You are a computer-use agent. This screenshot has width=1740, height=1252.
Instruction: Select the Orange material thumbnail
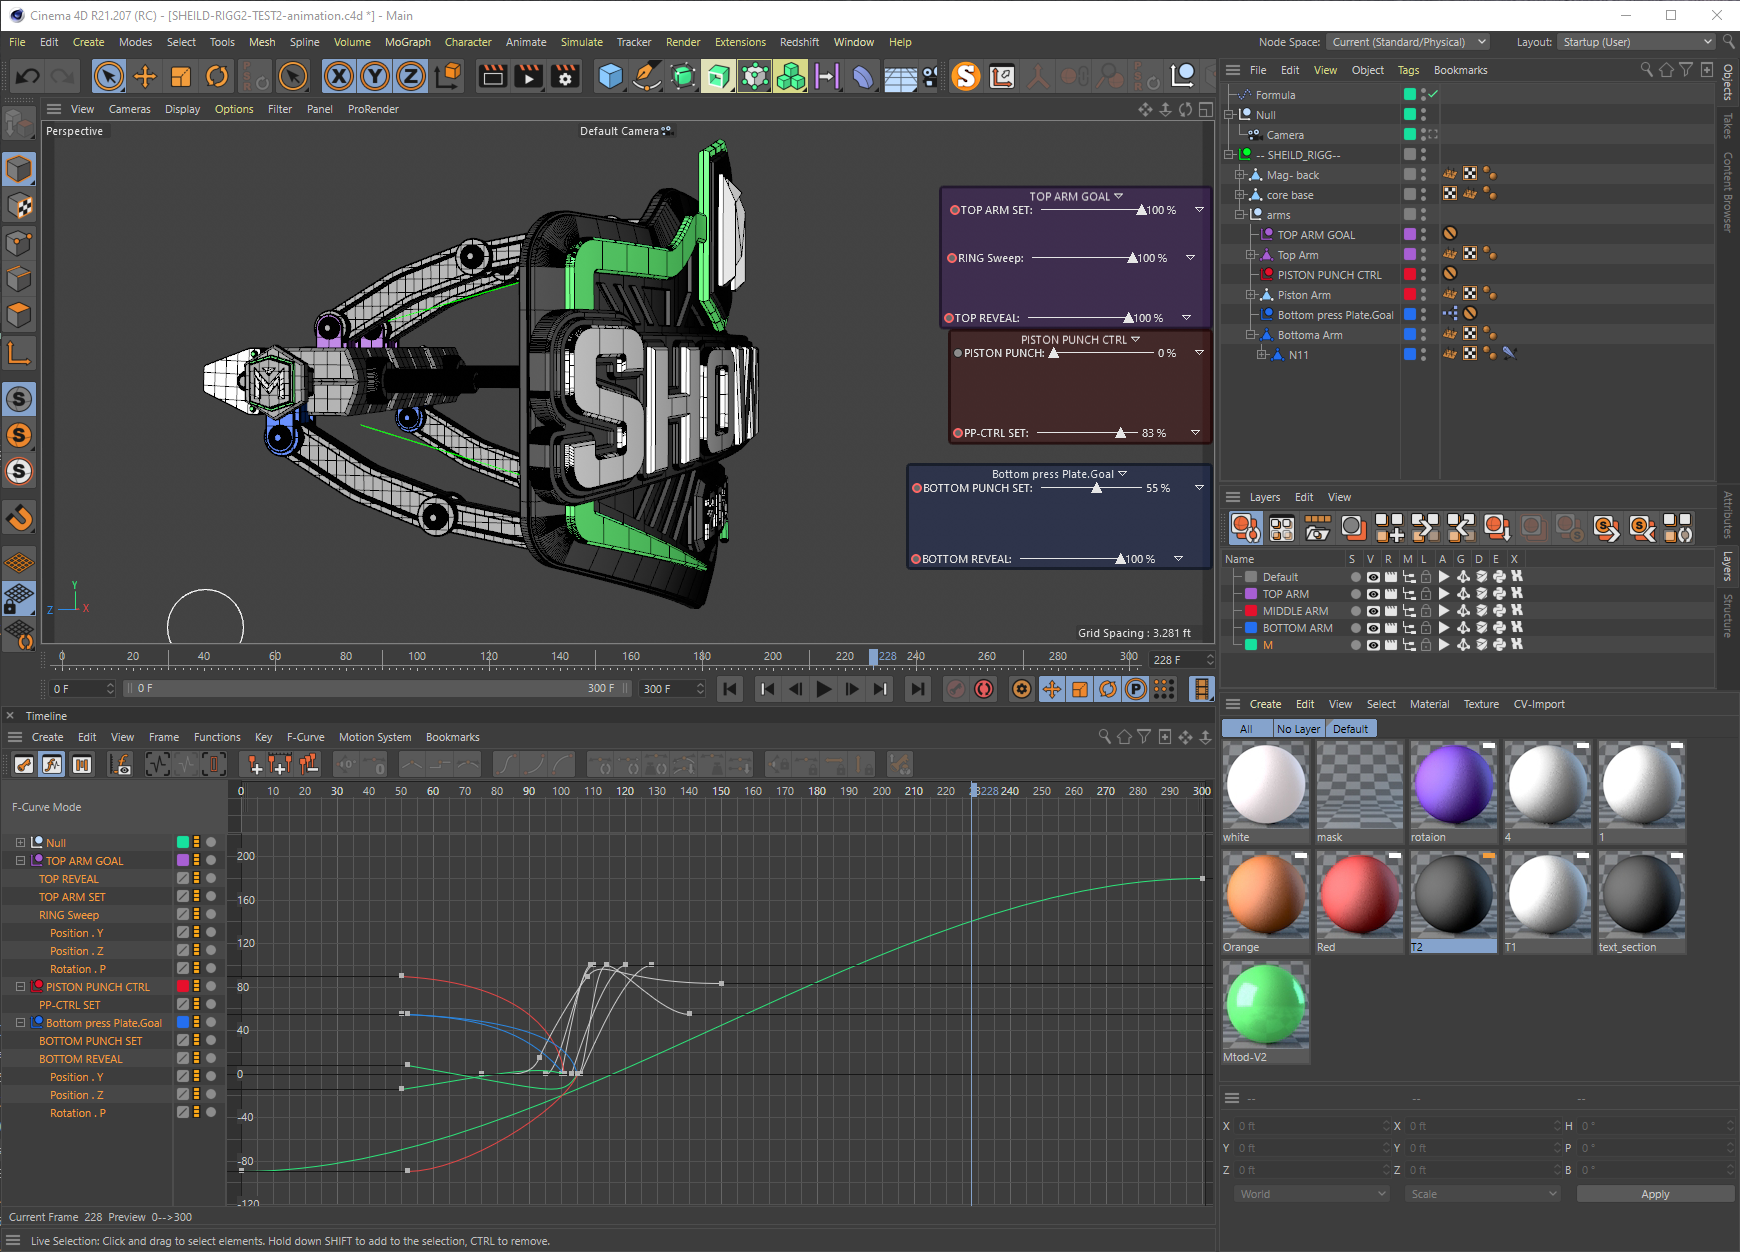[x=1265, y=896]
